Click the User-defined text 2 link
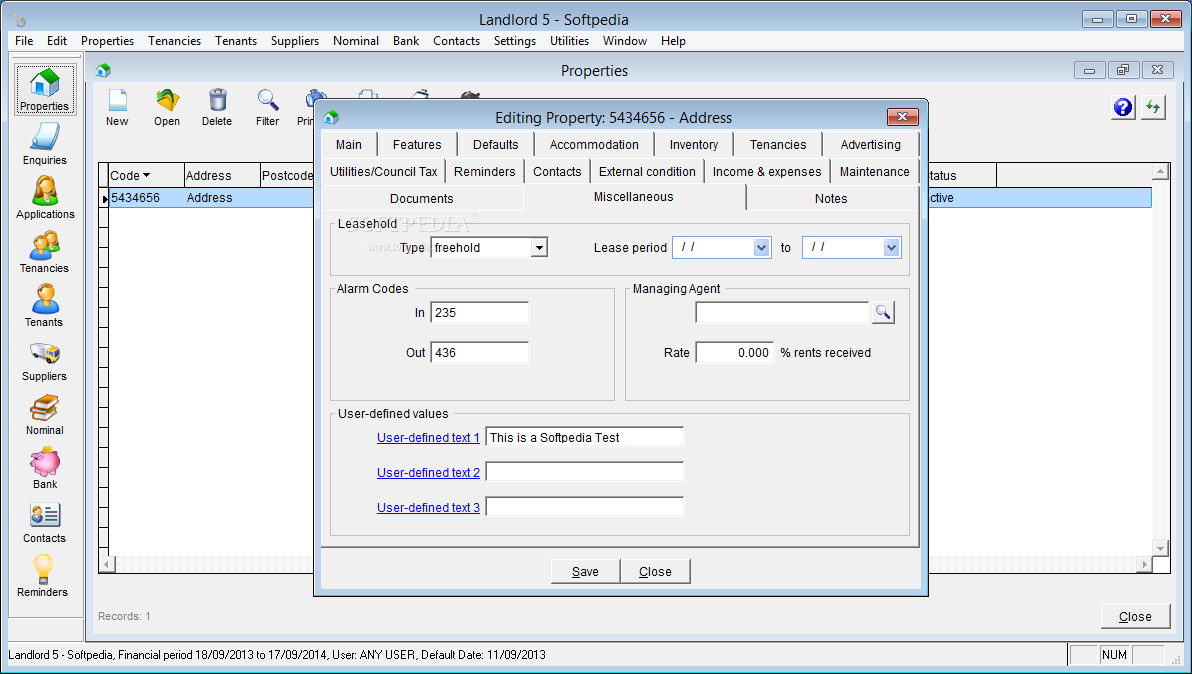The image size is (1192, 674). (428, 473)
